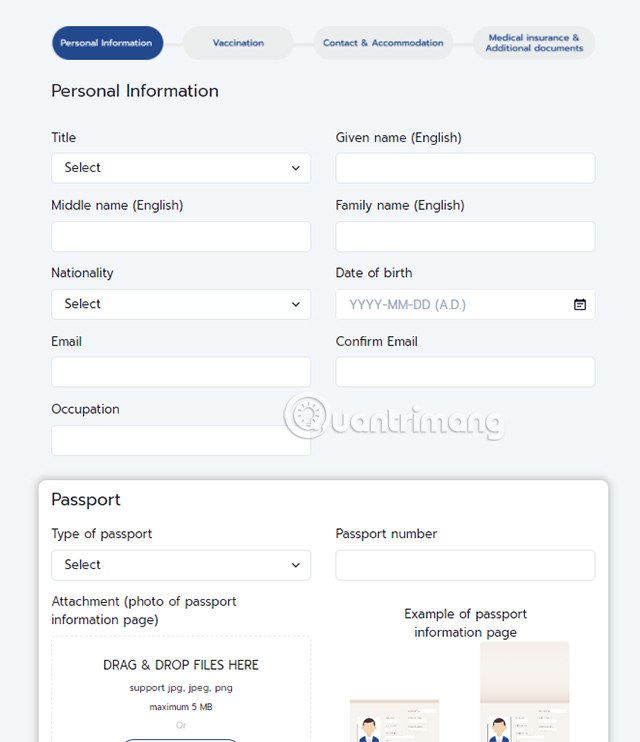
Task: Open Medical insurance & Additional documents step
Action: 534,43
